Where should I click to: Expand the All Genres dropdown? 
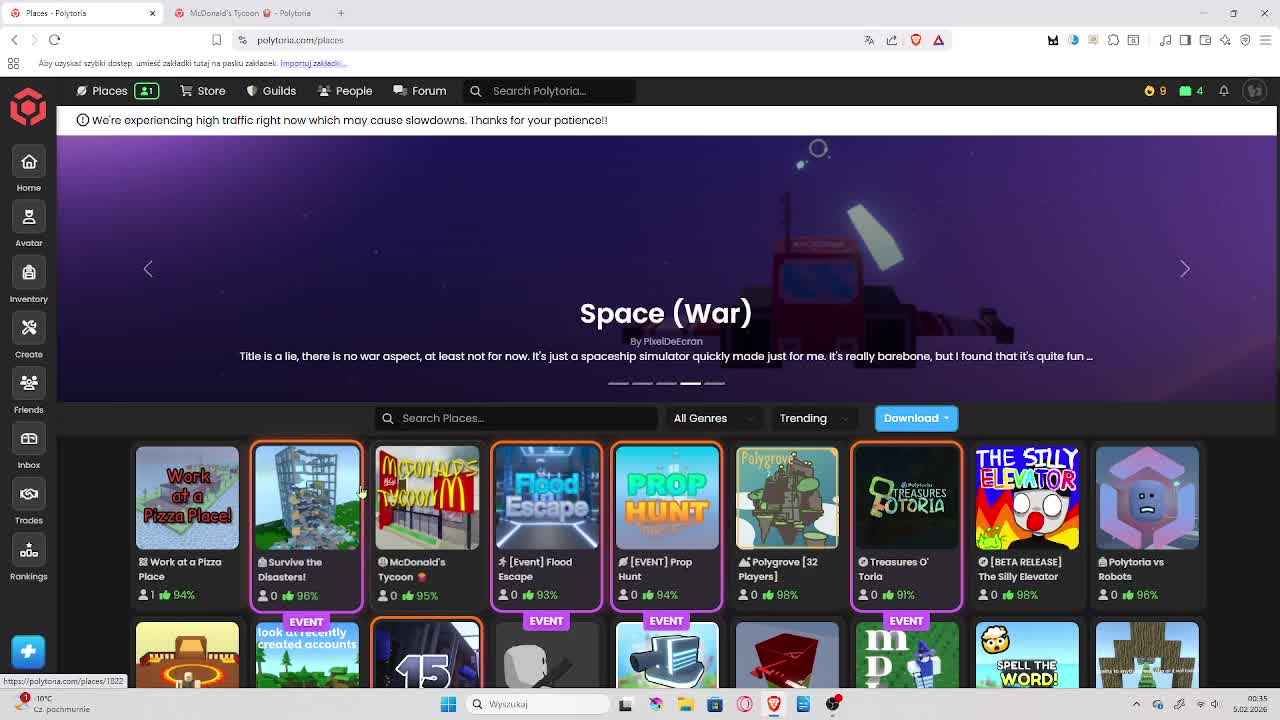click(708, 418)
